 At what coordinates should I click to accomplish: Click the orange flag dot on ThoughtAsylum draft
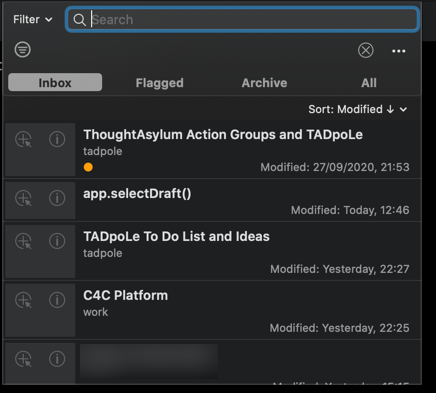coord(88,167)
